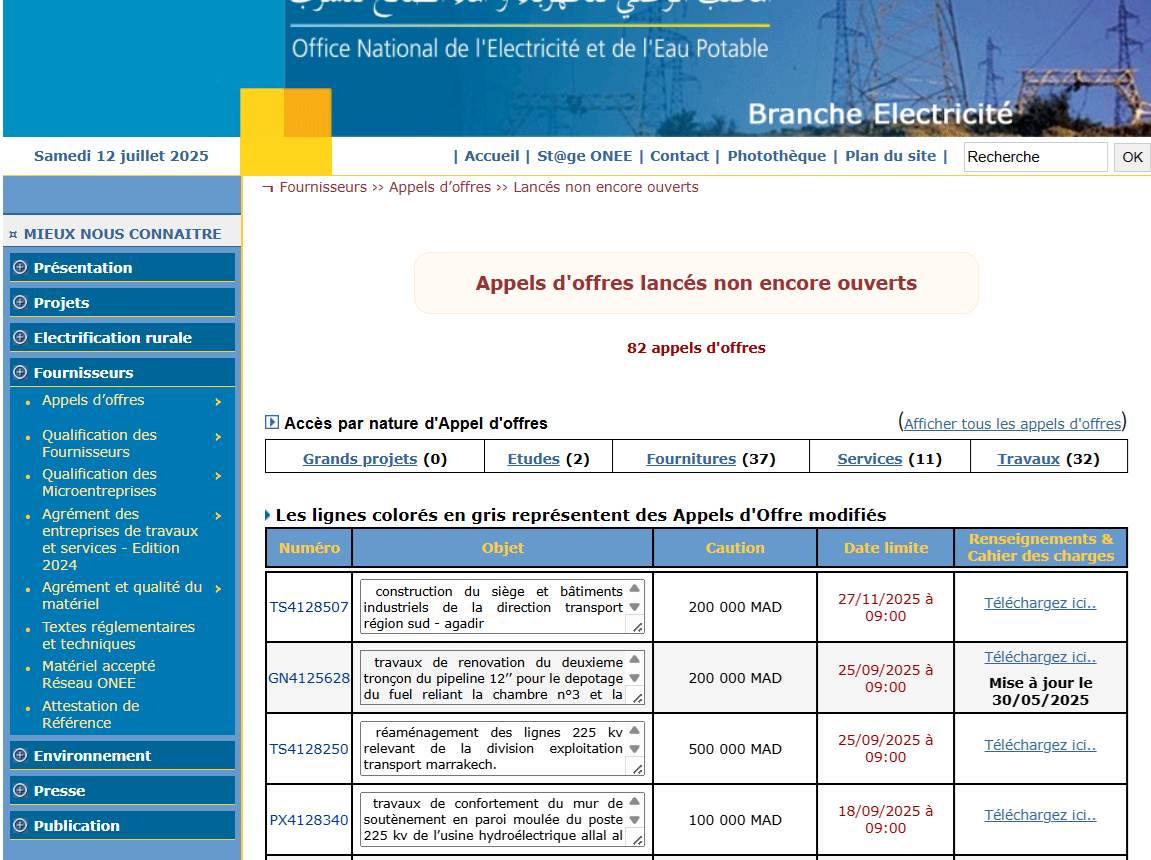
Task: Click Afficher tous les appels d'offres
Action: click(x=1012, y=423)
